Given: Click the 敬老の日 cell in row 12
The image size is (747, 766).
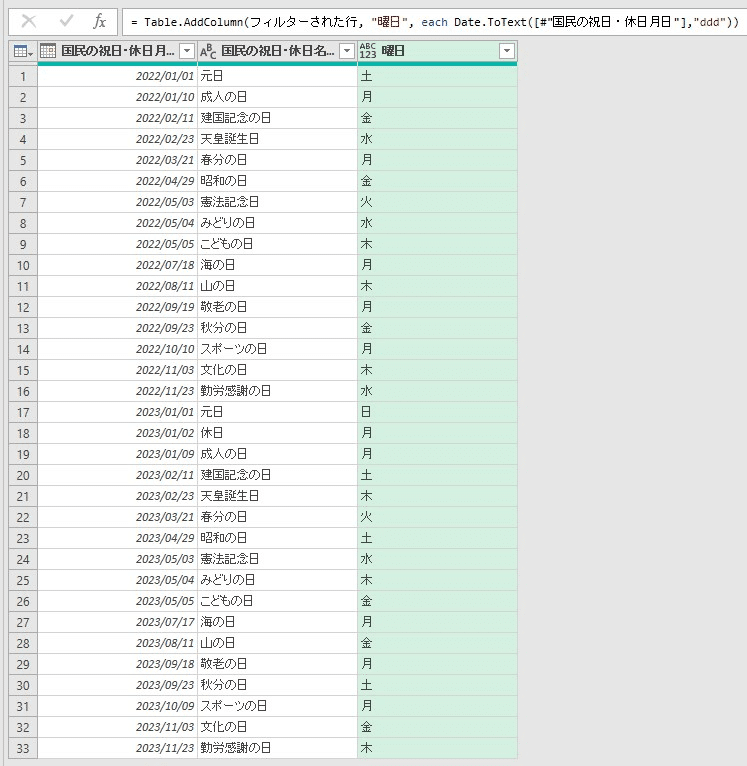Looking at the screenshot, I should (x=277, y=307).
